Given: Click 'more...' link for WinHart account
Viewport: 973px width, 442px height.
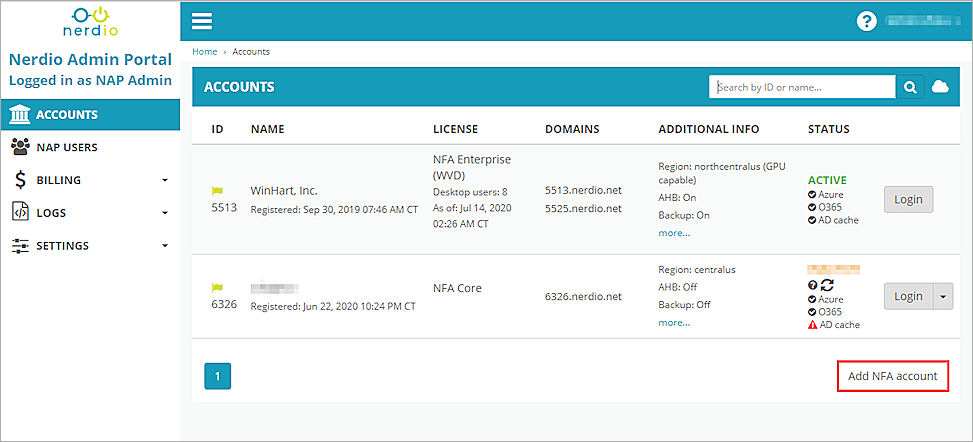Looking at the screenshot, I should pyautogui.click(x=674, y=233).
